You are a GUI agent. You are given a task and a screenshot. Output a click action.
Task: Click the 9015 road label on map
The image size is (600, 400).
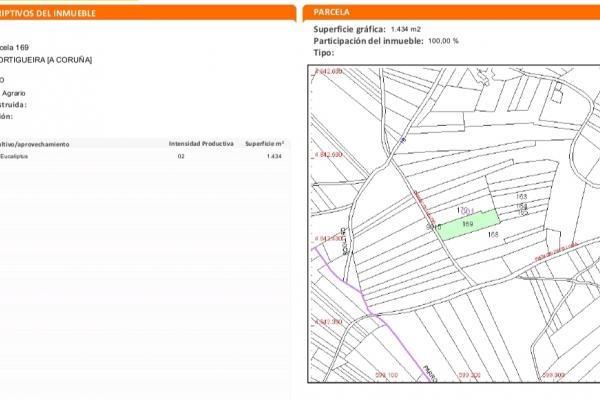(433, 227)
